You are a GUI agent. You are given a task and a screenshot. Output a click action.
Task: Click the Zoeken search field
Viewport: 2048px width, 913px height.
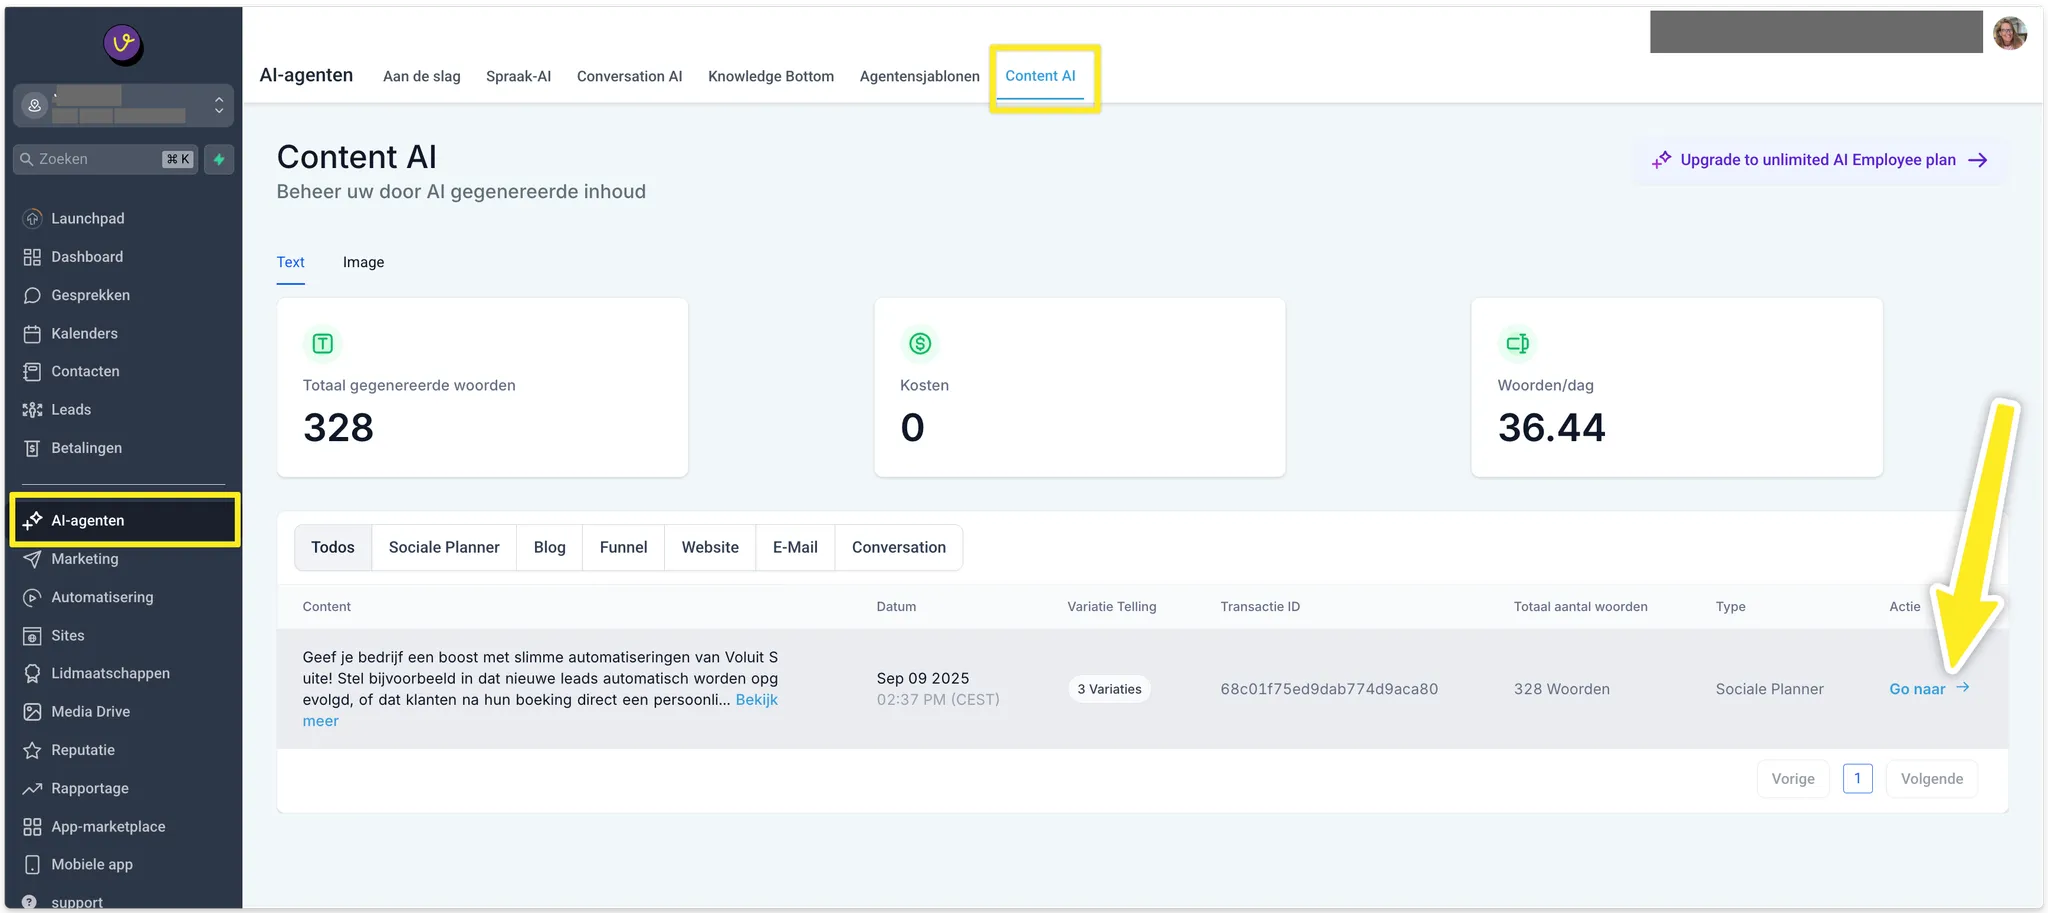point(107,159)
